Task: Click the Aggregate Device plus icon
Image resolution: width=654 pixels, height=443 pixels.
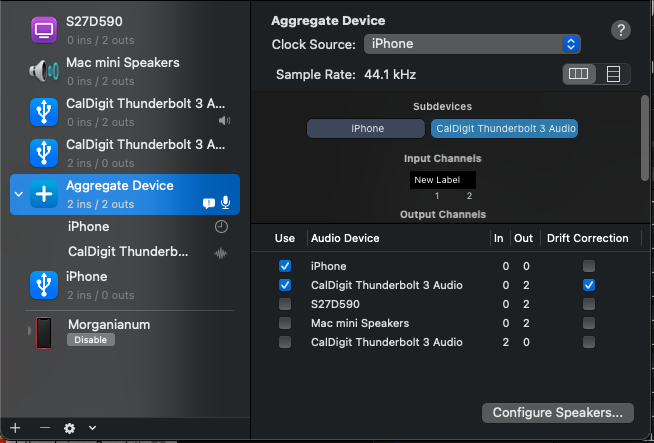Action: pos(44,194)
